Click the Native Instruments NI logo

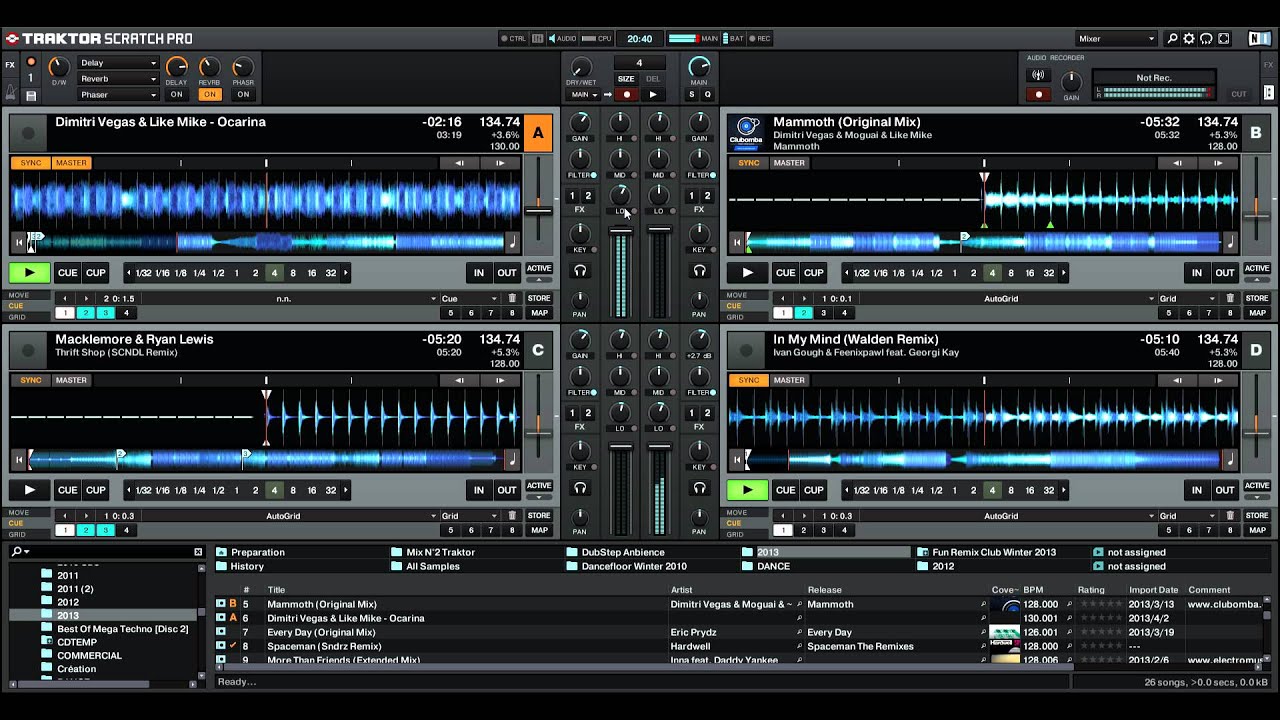point(1260,39)
